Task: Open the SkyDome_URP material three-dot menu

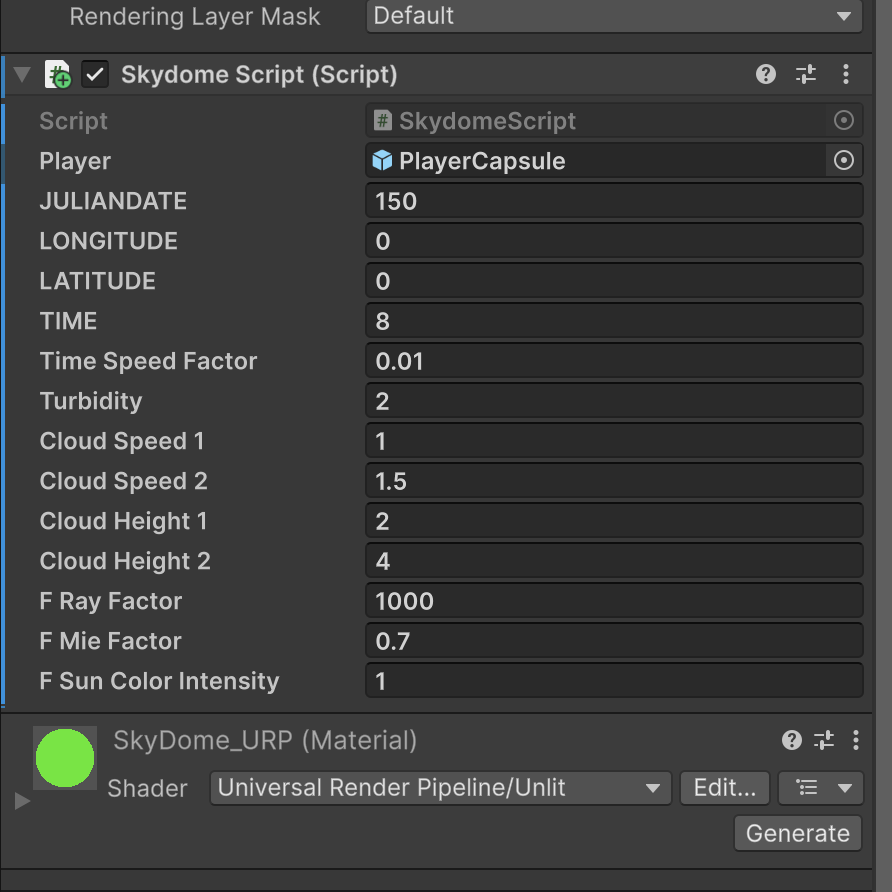Action: (x=855, y=740)
